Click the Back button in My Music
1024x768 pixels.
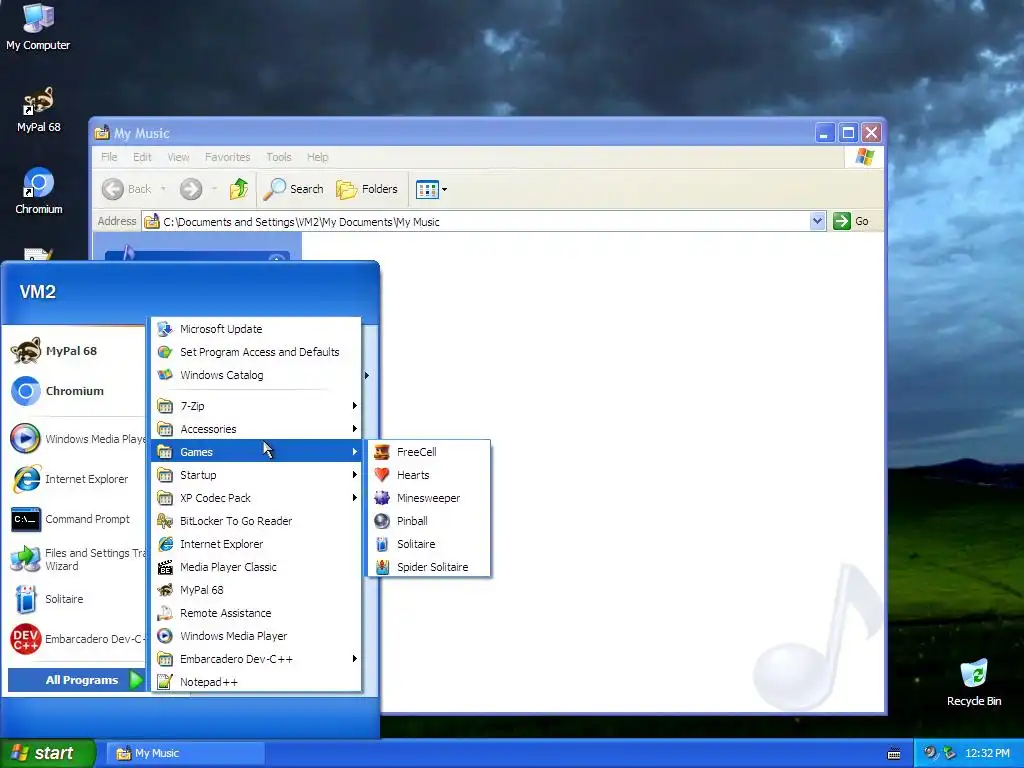click(127, 189)
